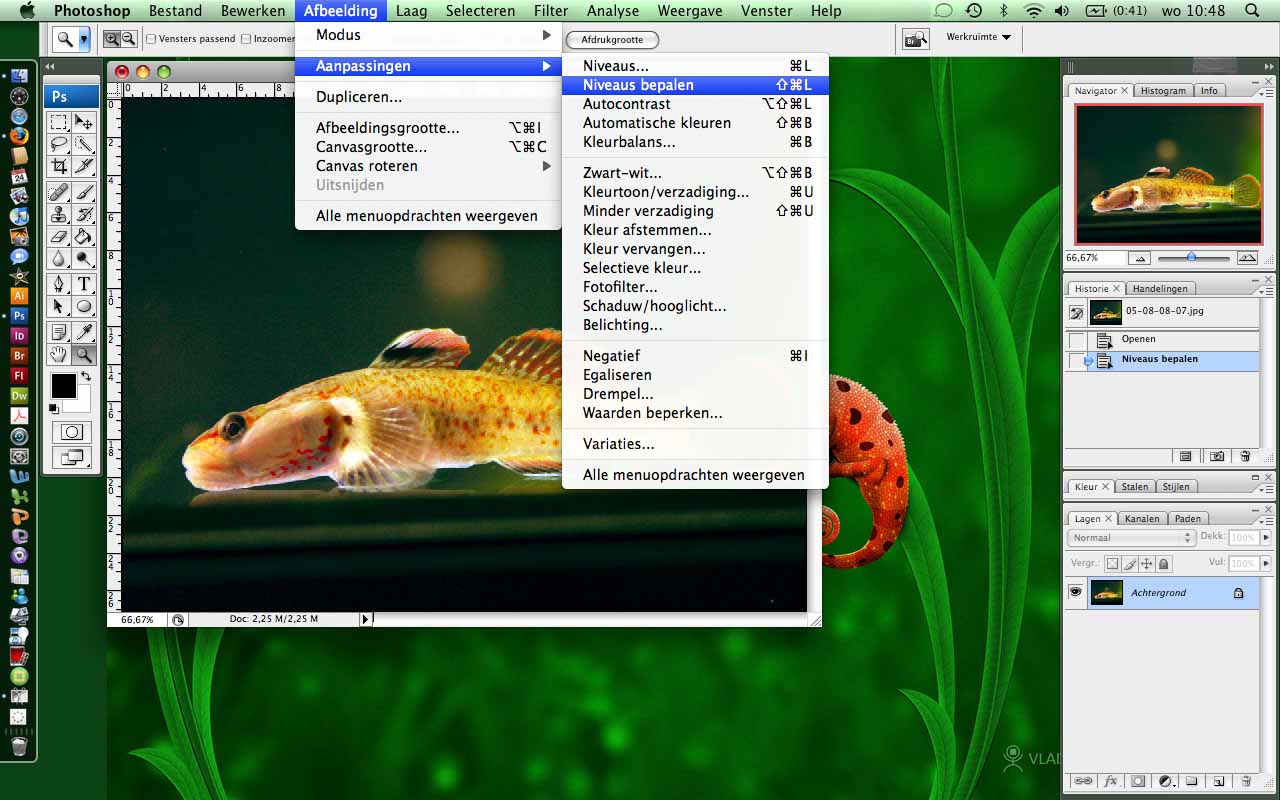Select the Clone Stamp tool

click(59, 214)
